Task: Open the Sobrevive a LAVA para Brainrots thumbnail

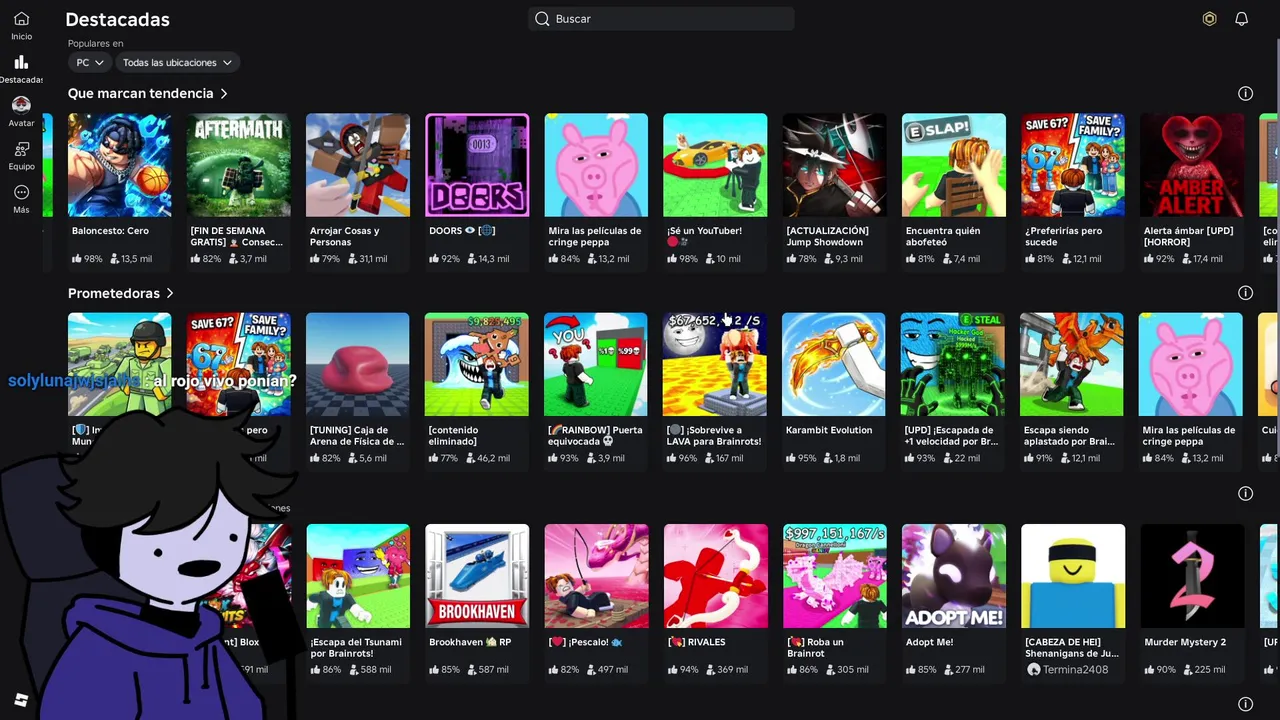Action: (715, 364)
